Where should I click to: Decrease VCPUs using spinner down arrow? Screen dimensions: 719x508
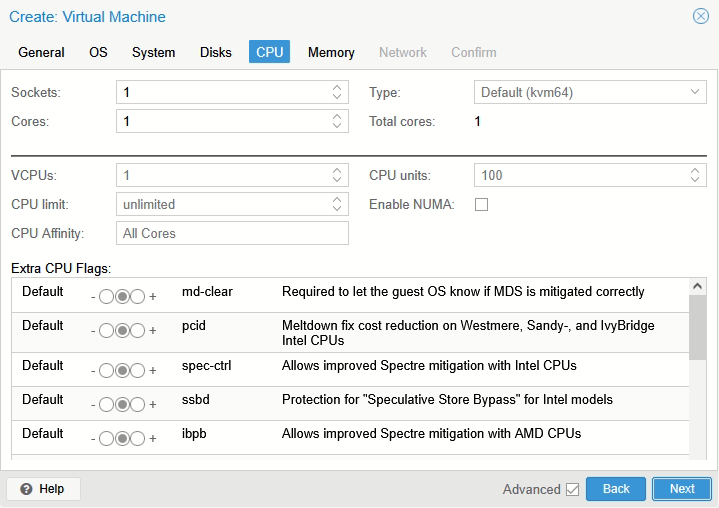point(337,180)
